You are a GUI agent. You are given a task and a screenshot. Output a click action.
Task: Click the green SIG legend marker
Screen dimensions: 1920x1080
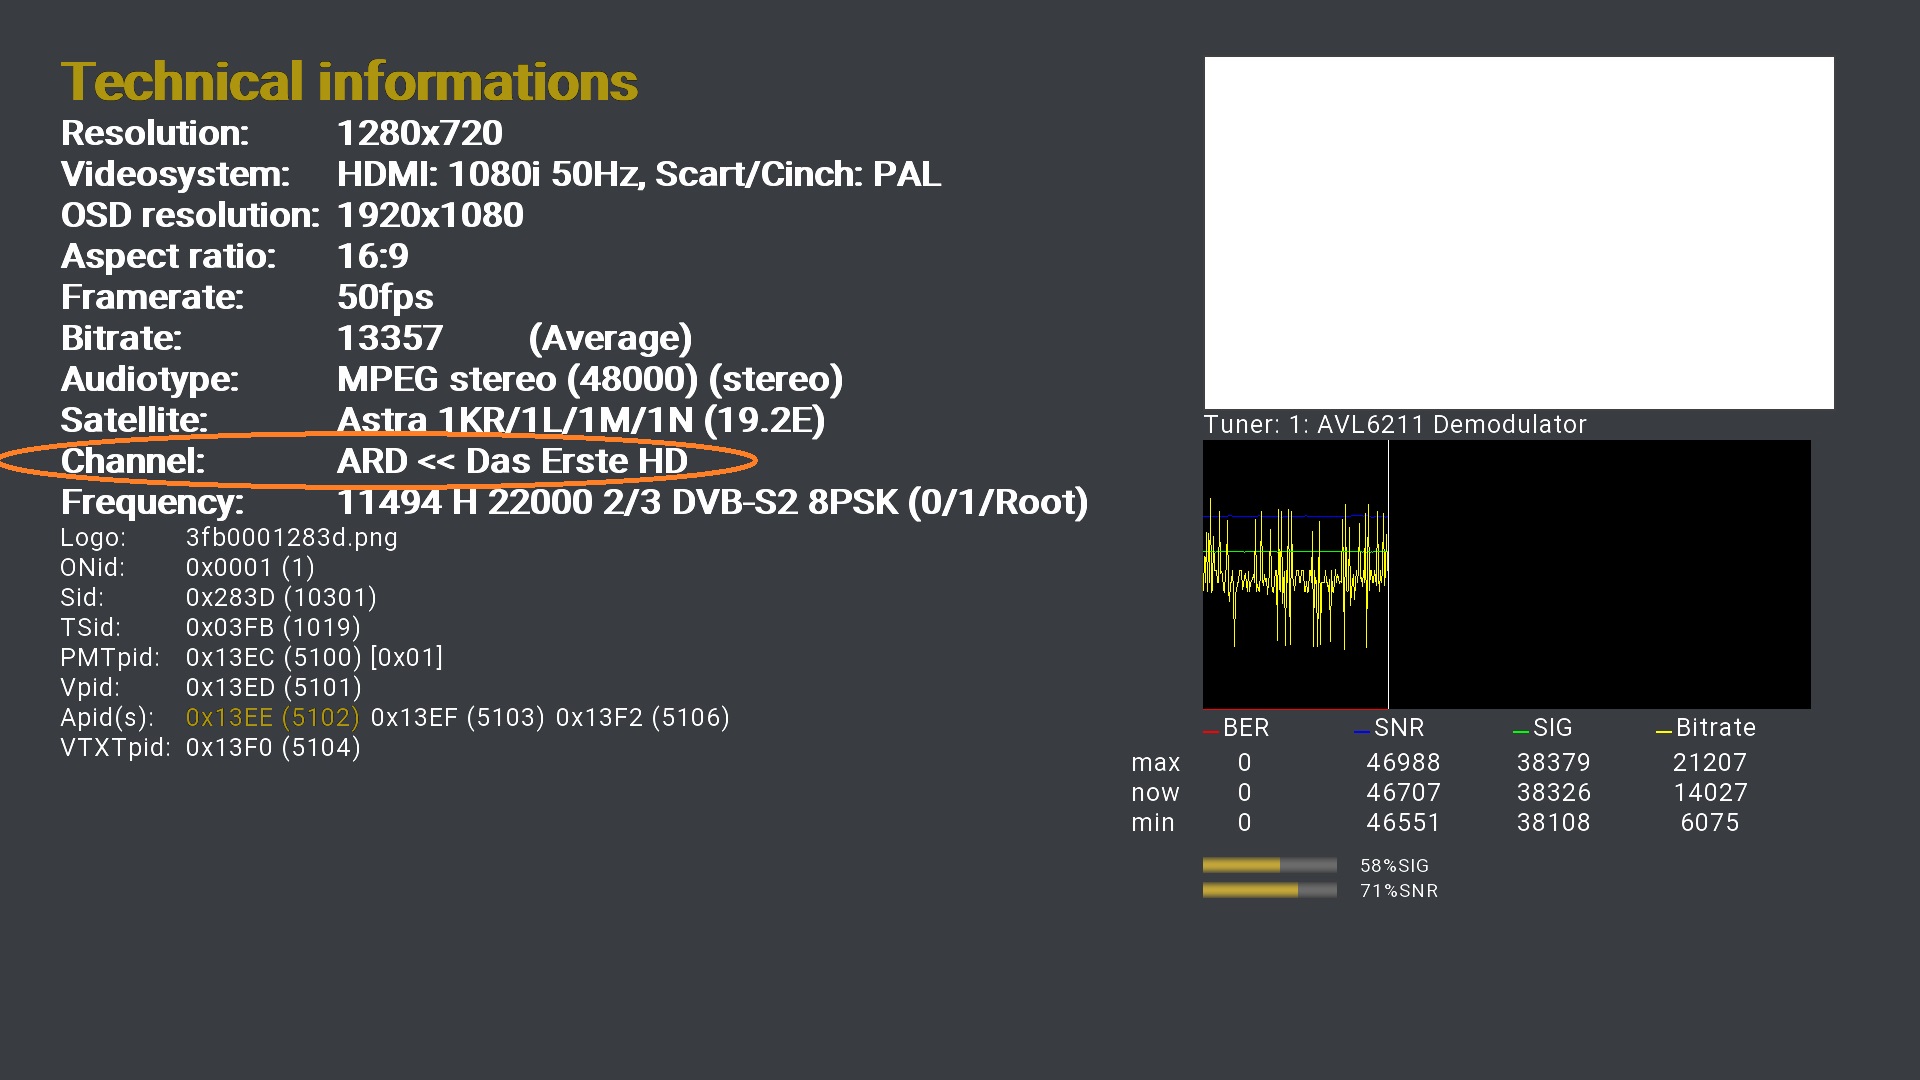pos(1520,732)
